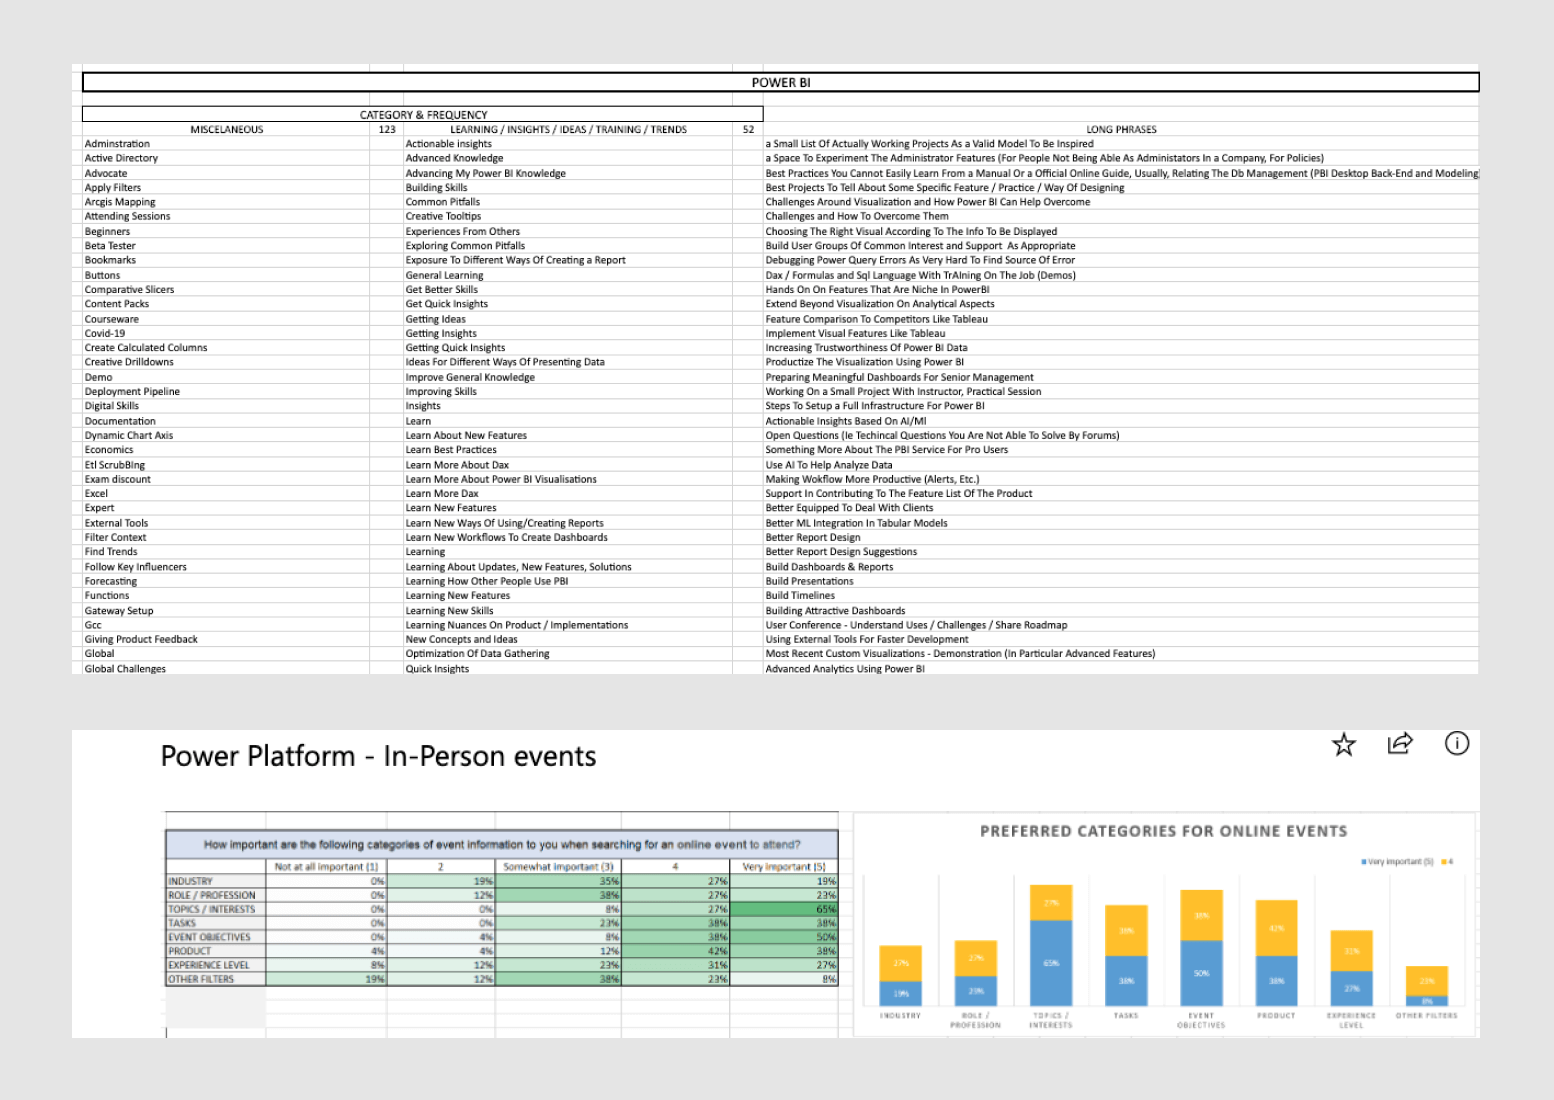Click the New Concepts and Ideas cell

568,639
